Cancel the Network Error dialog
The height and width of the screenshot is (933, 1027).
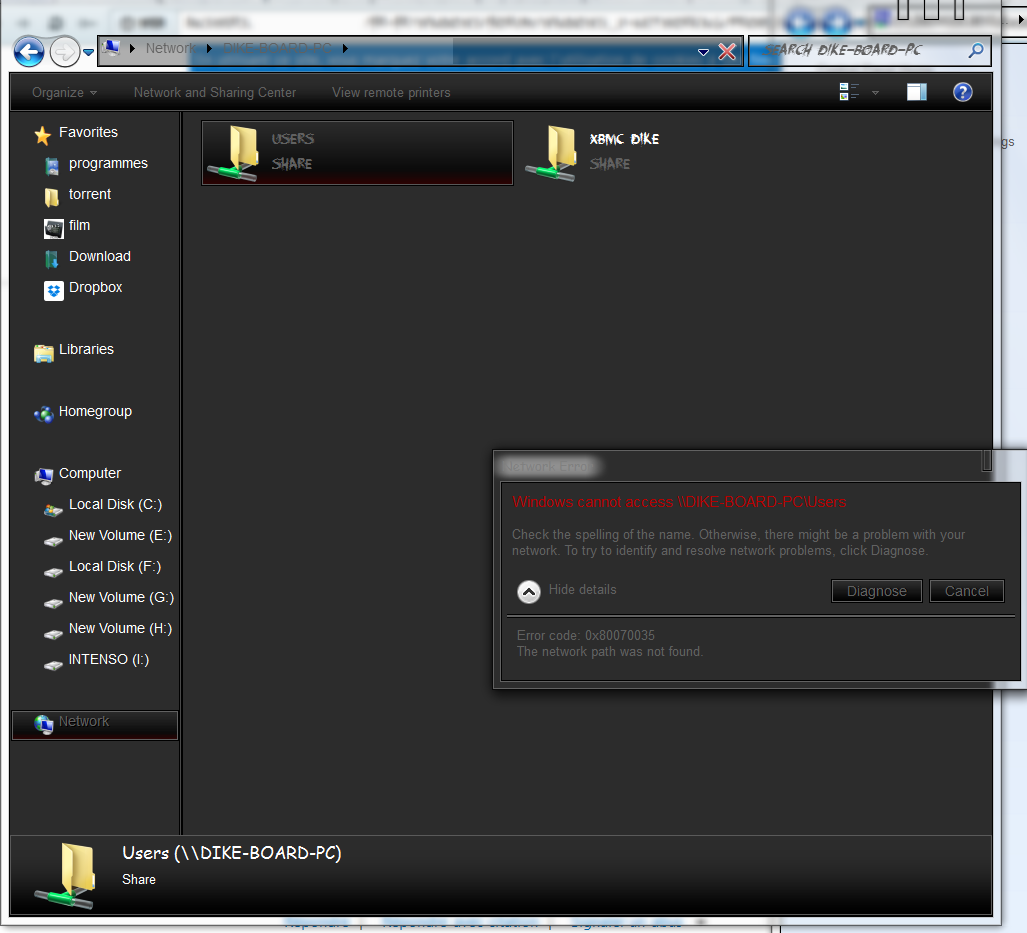coord(966,591)
